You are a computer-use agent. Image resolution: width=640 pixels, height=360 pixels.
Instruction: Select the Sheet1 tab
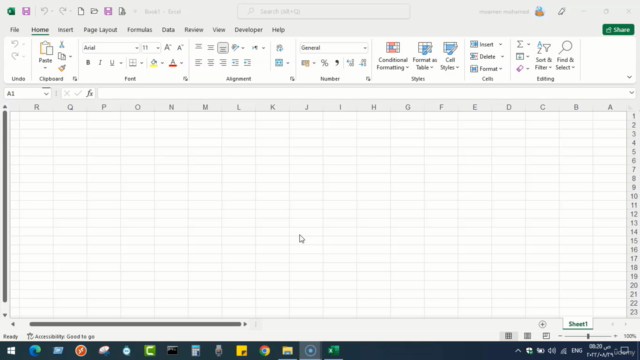click(x=578, y=324)
